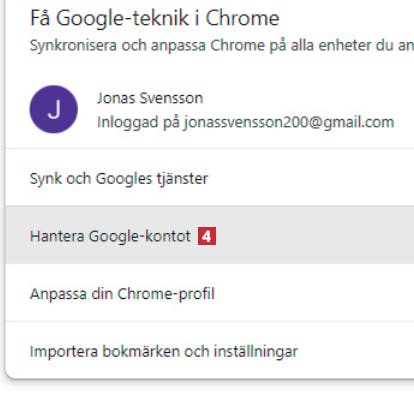Viewport: 414px width, 396px height.
Task: Open Importera bokmärken och inställningar
Action: click(x=210, y=351)
